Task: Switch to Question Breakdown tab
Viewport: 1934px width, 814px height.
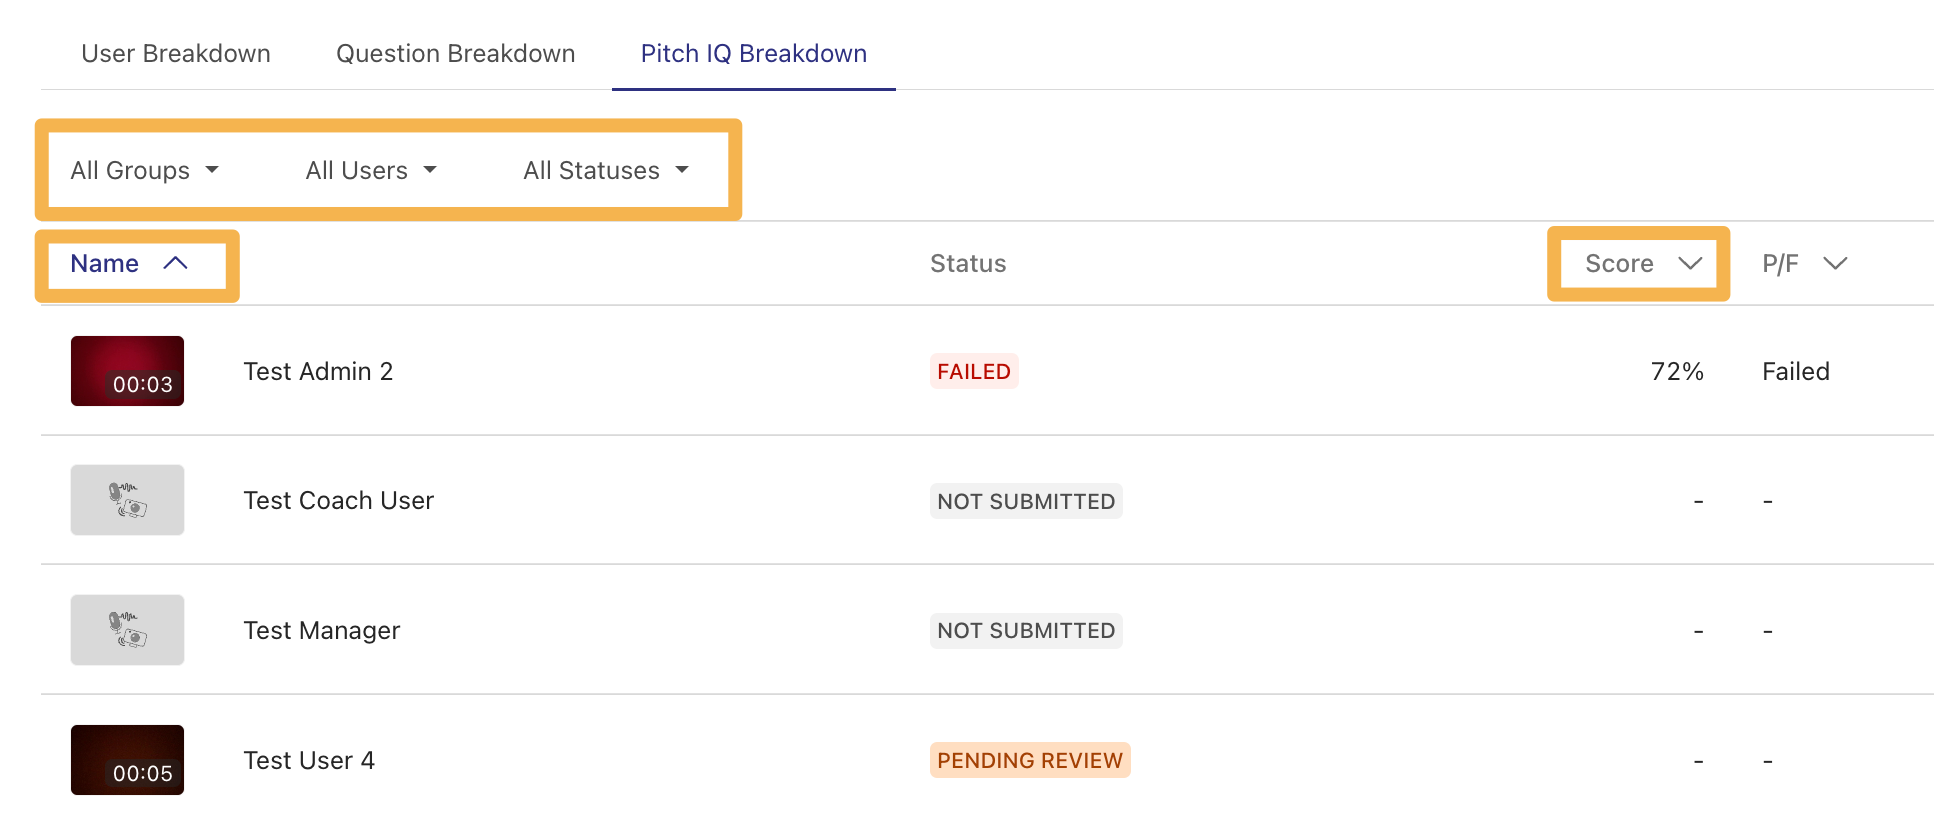Action: tap(456, 54)
